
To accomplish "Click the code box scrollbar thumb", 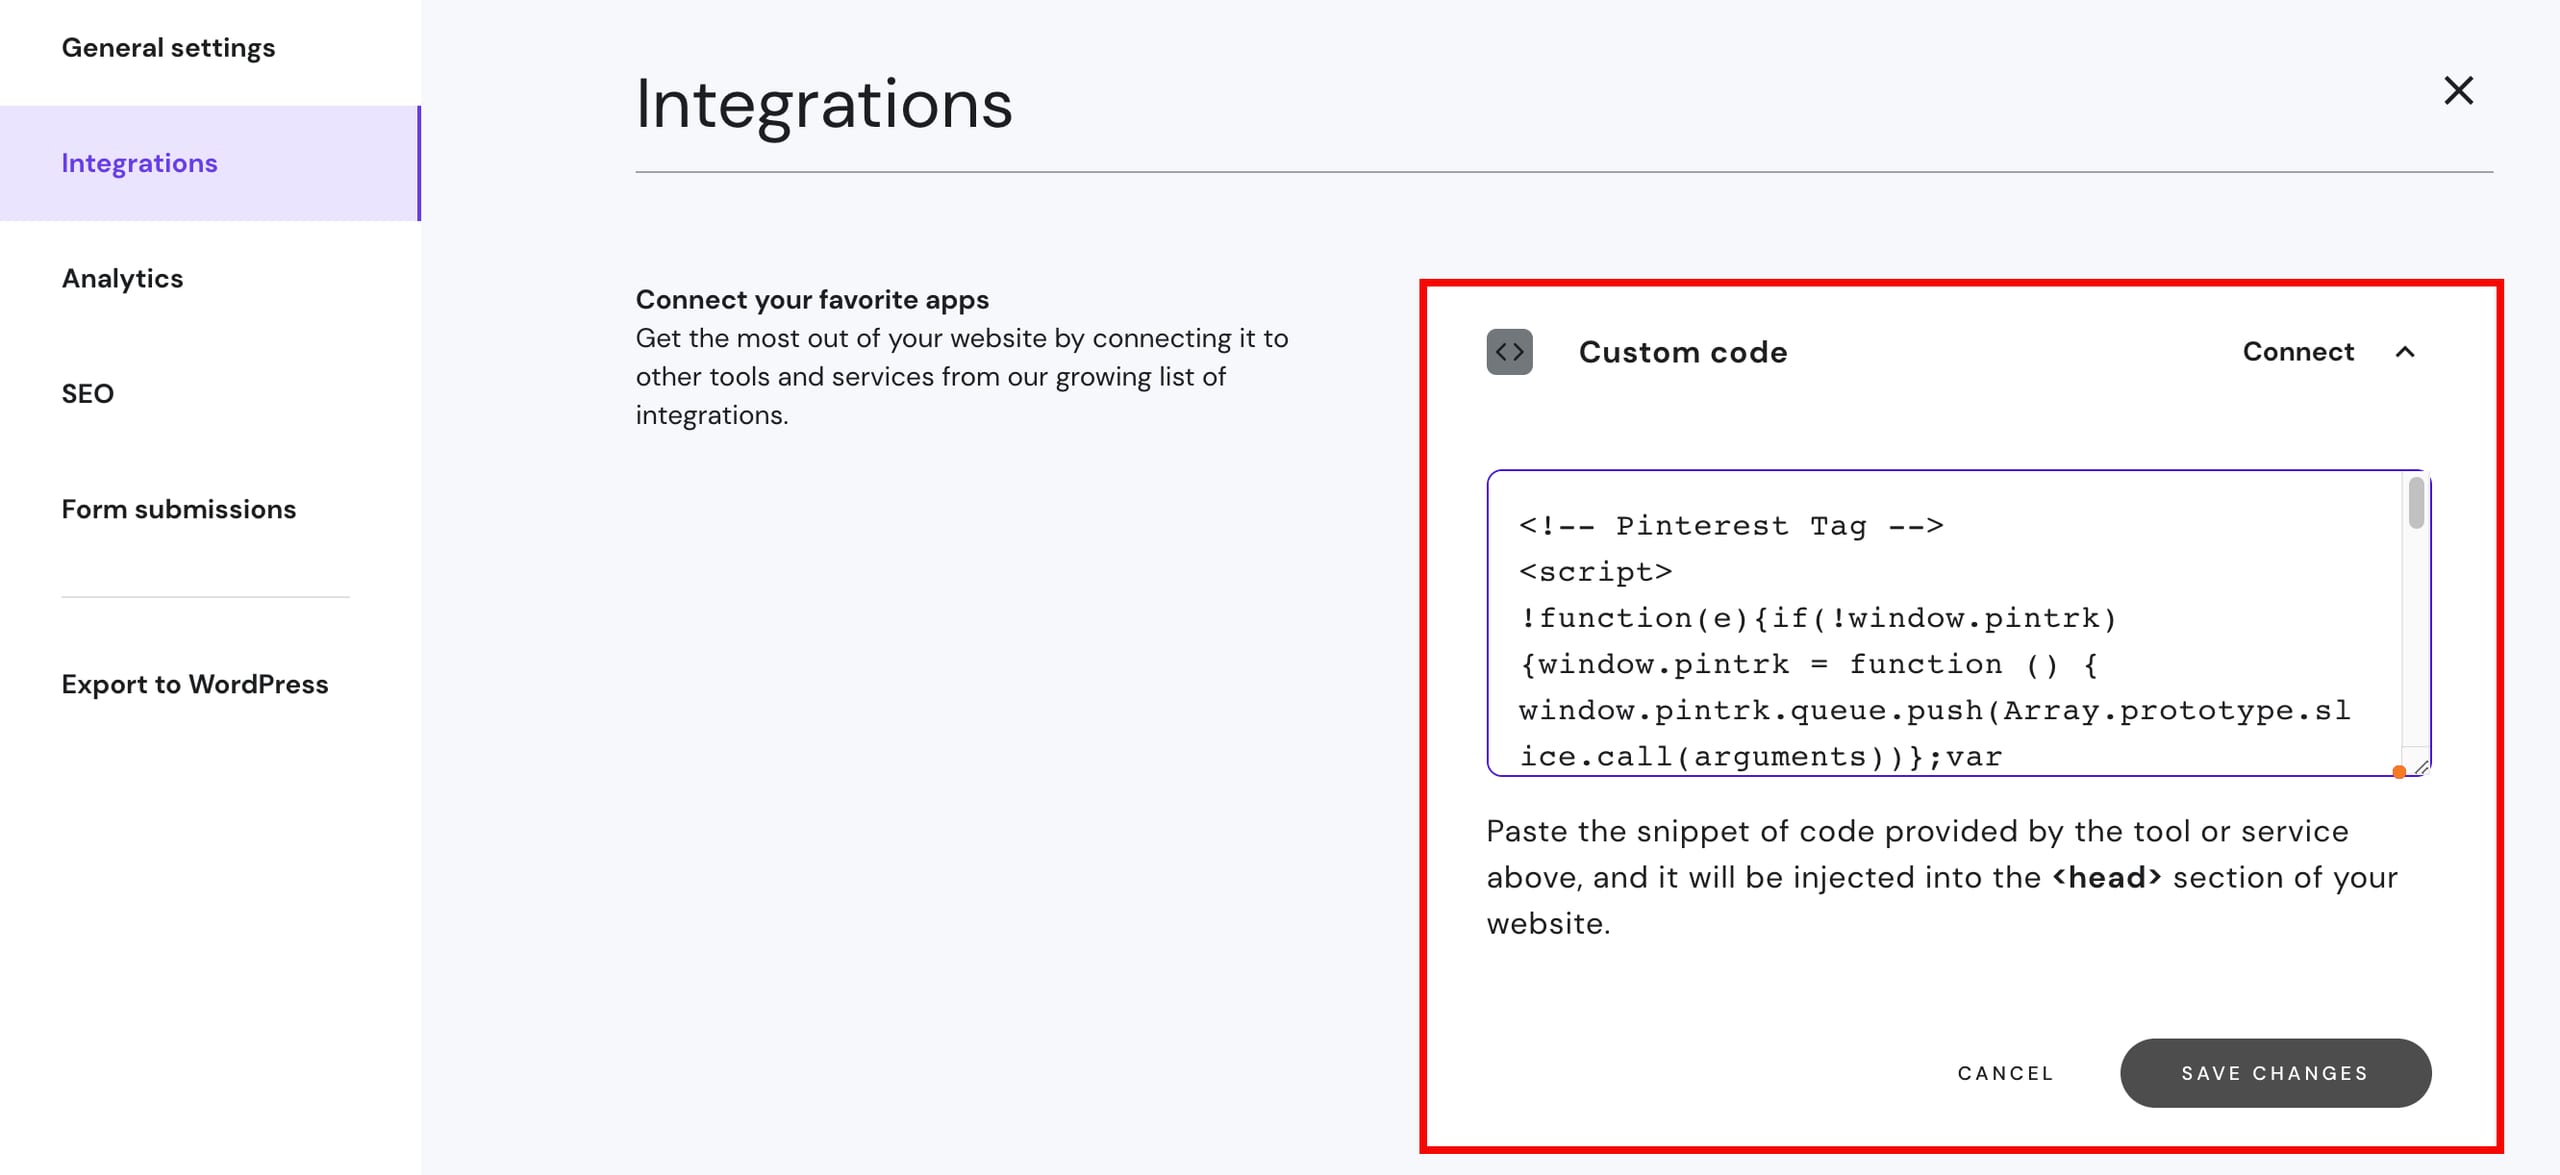I will (2416, 503).
